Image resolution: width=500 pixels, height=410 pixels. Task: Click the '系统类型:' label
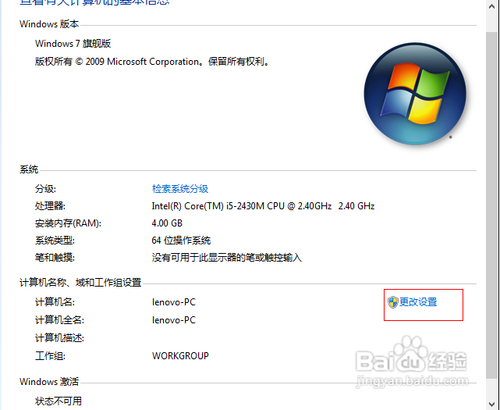[55, 240]
